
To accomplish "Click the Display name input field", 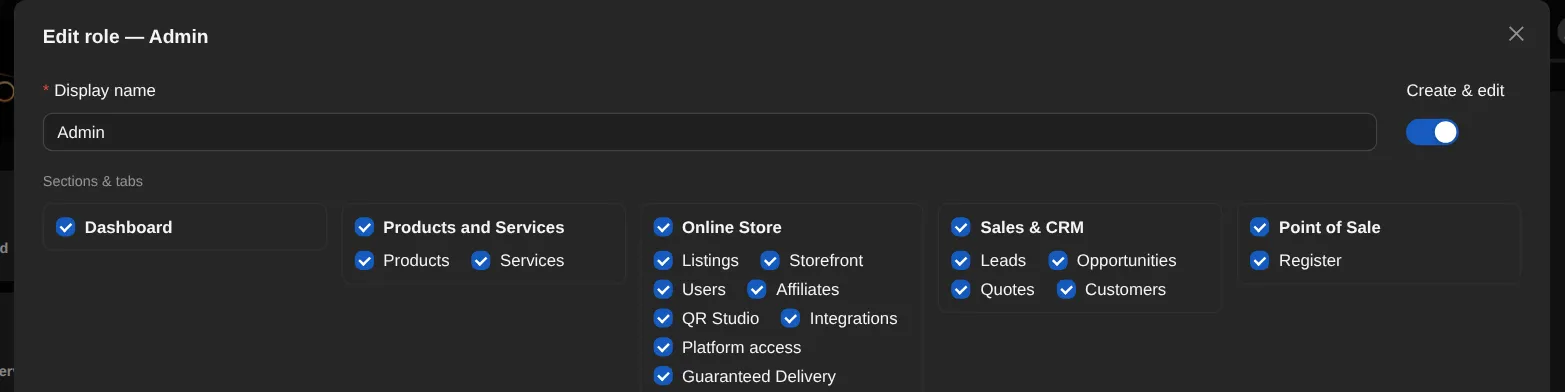I will point(709,132).
